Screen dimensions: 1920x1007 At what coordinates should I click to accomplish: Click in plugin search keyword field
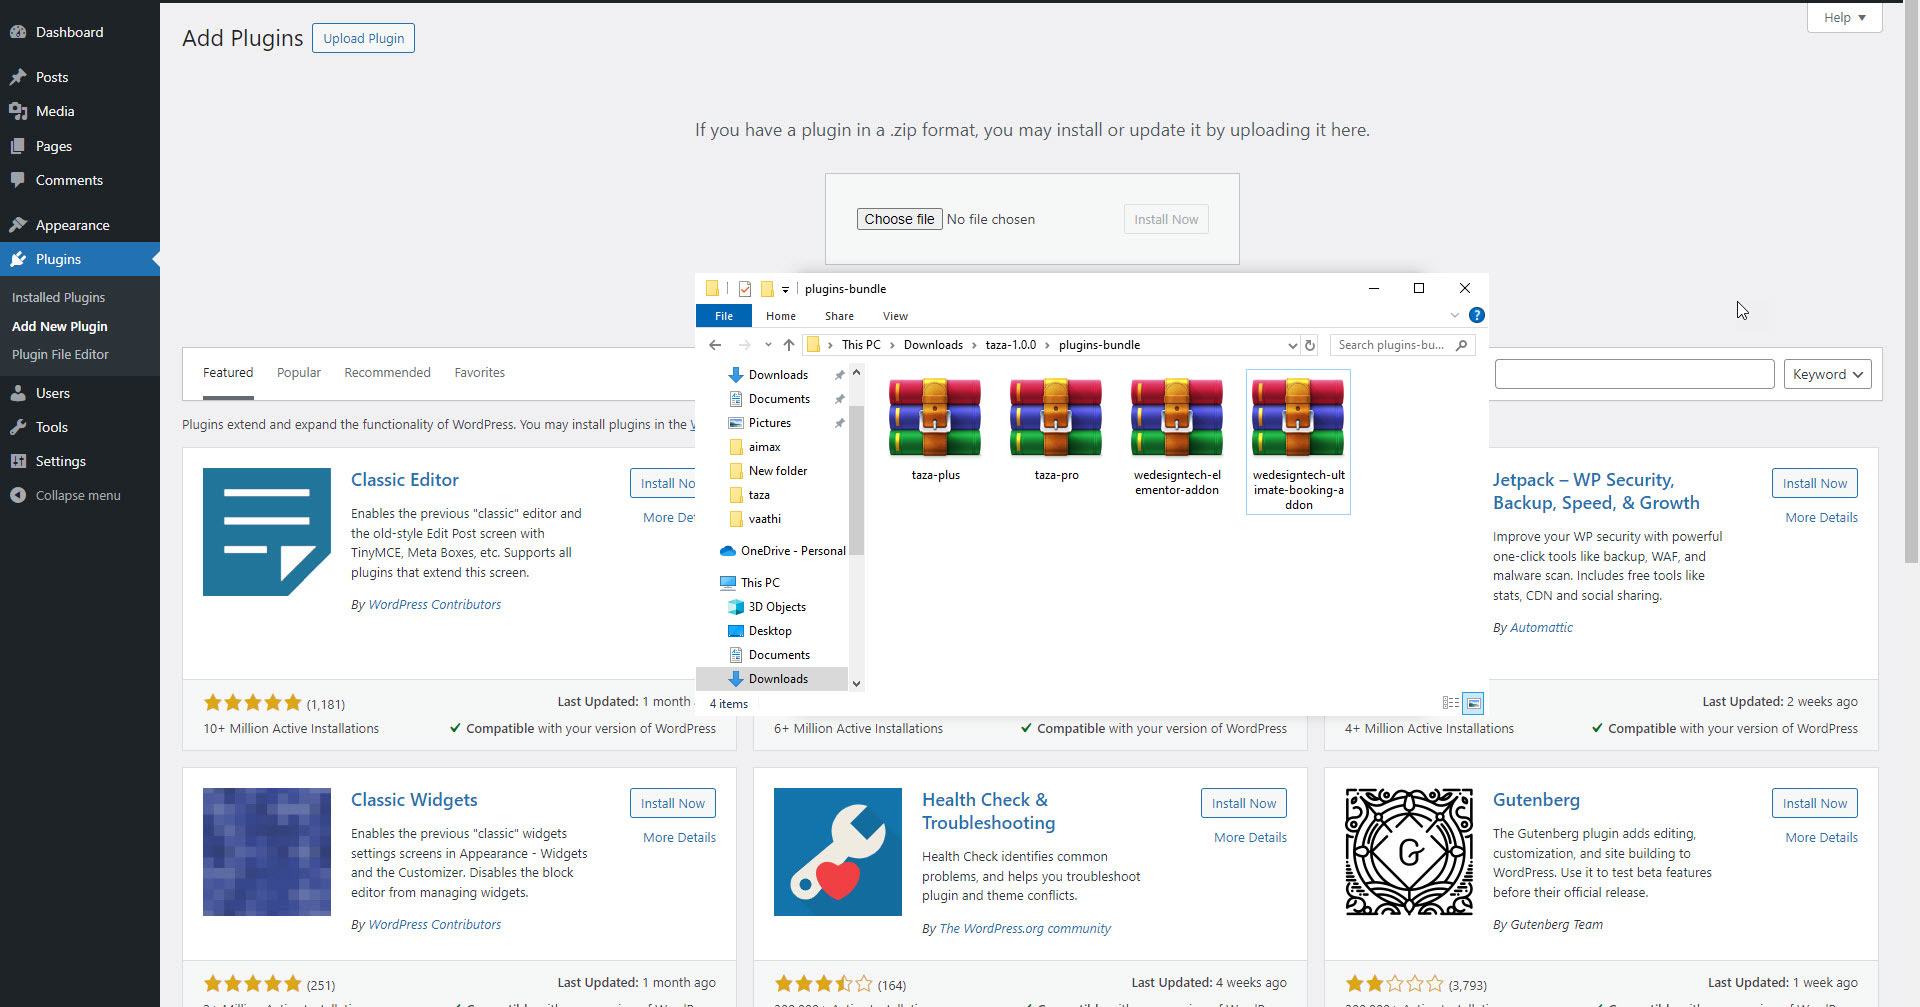1634,374
